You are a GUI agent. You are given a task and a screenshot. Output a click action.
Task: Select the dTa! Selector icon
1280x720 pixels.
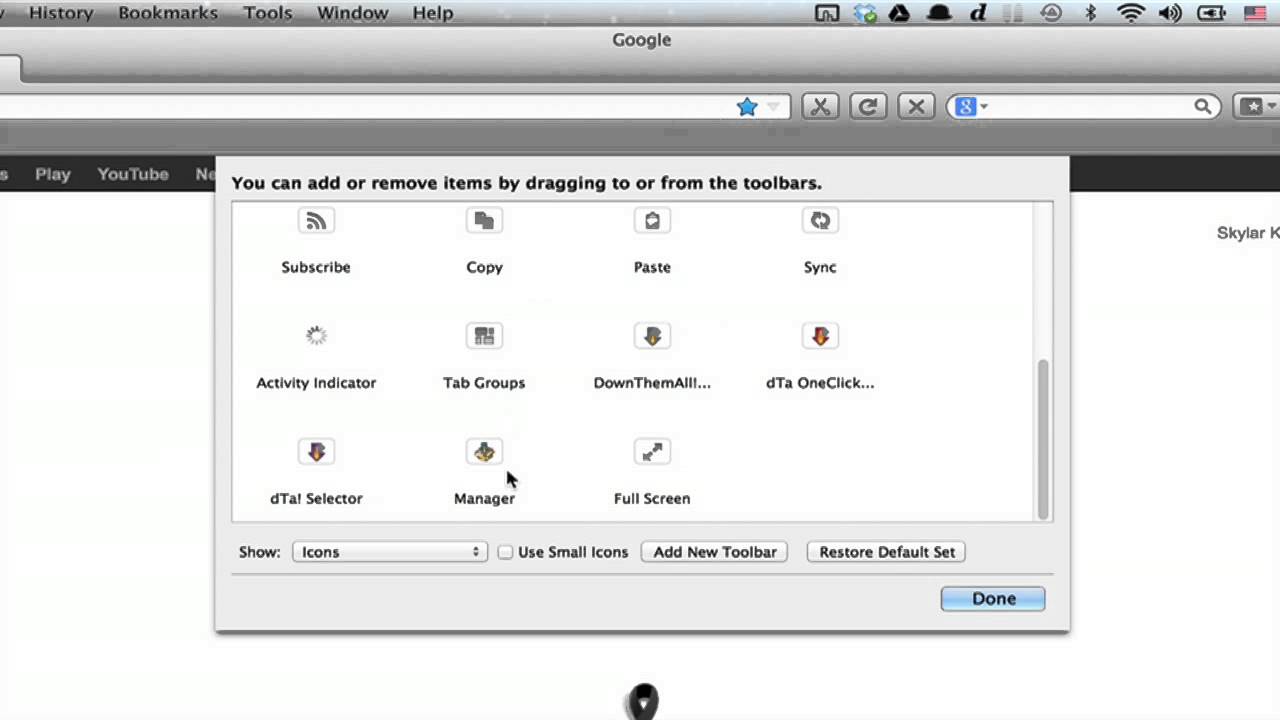pos(316,452)
